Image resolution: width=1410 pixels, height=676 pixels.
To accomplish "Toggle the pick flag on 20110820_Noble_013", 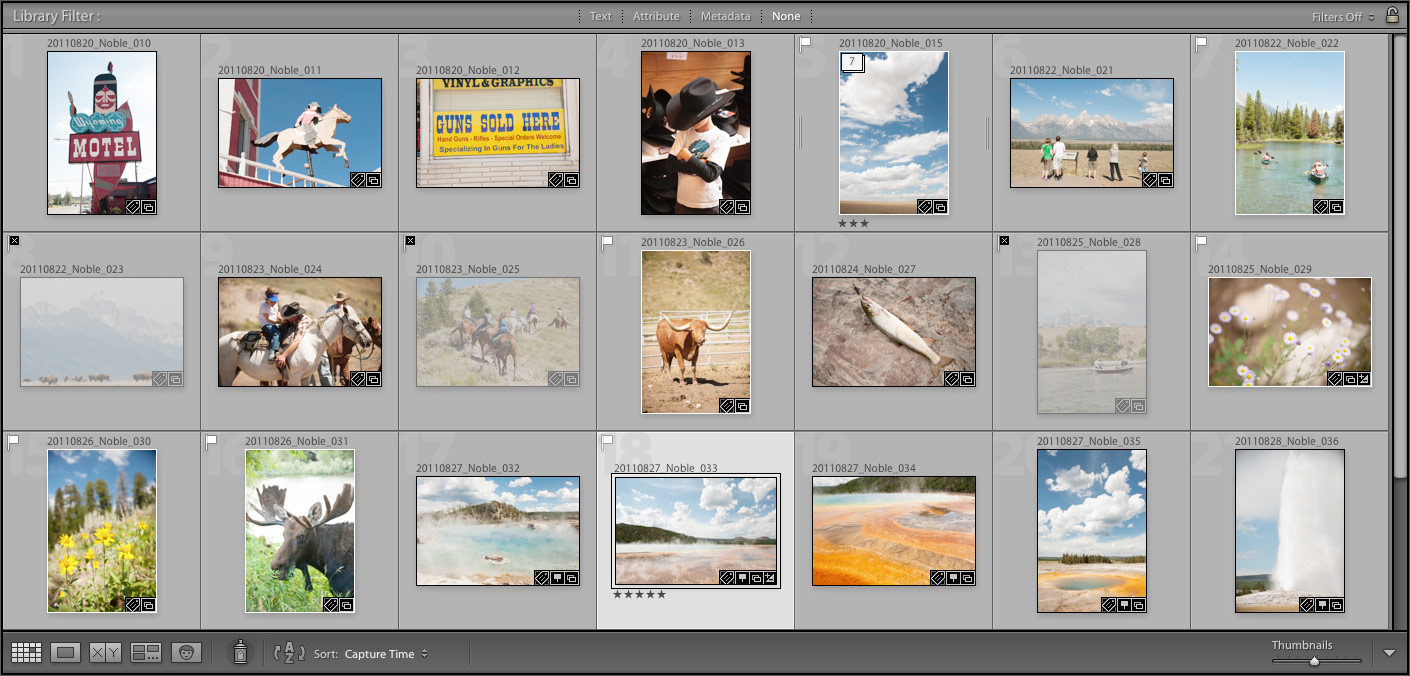I will tap(605, 42).
